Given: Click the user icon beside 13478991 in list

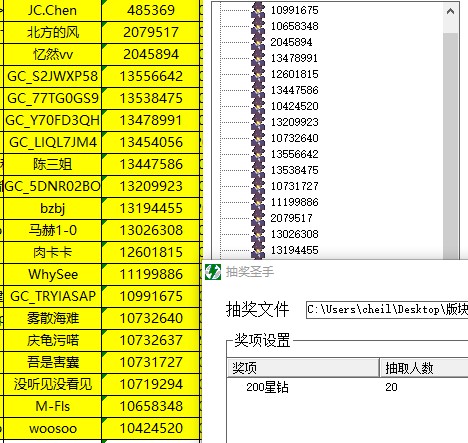Looking at the screenshot, I should click(x=258, y=58).
